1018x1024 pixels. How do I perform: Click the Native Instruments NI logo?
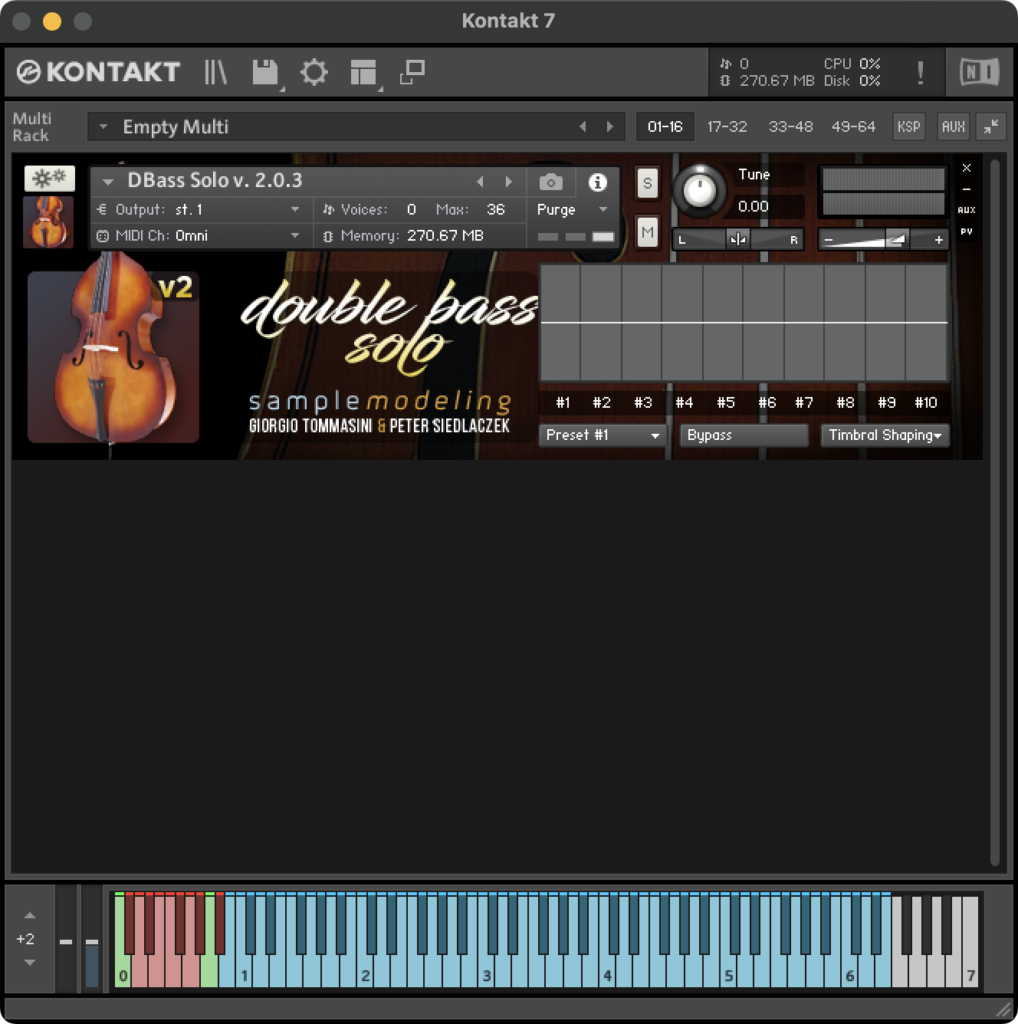point(979,72)
